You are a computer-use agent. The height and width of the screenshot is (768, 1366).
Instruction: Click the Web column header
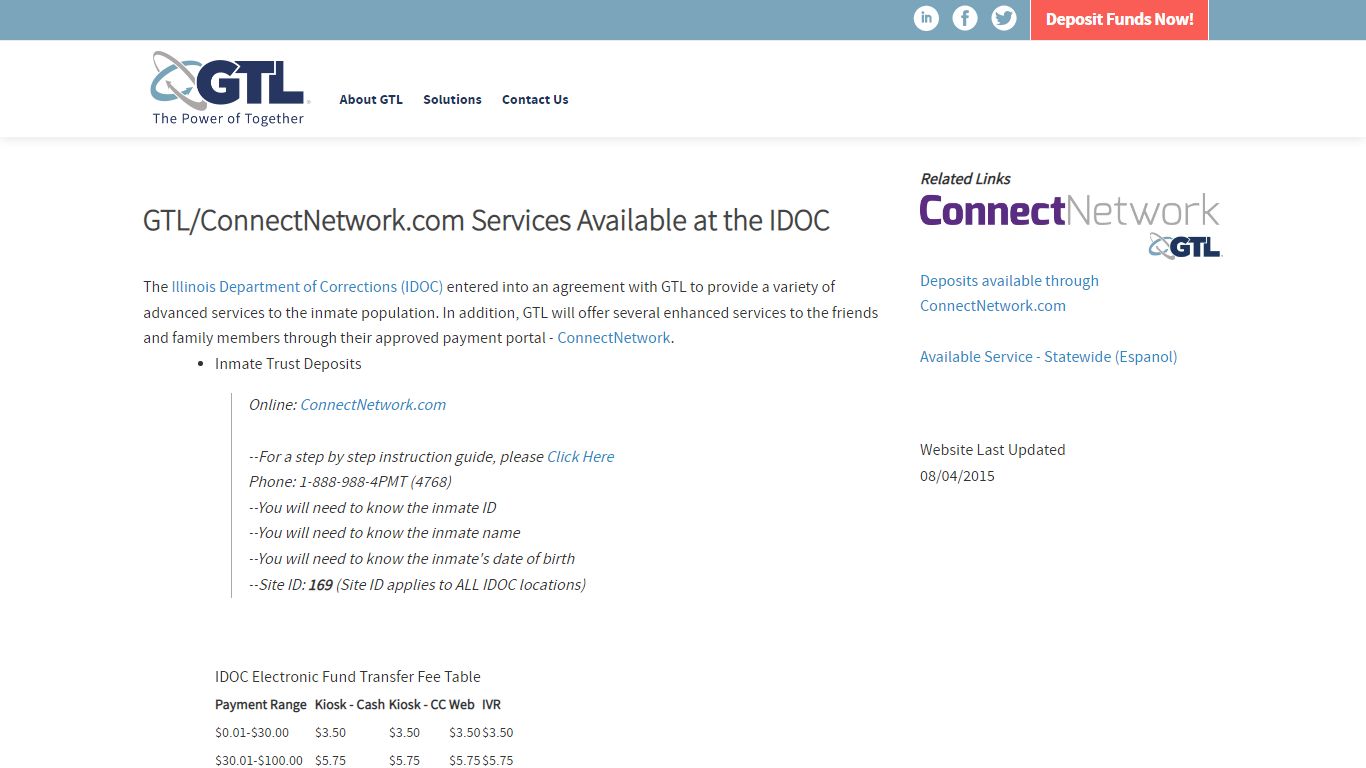(462, 705)
